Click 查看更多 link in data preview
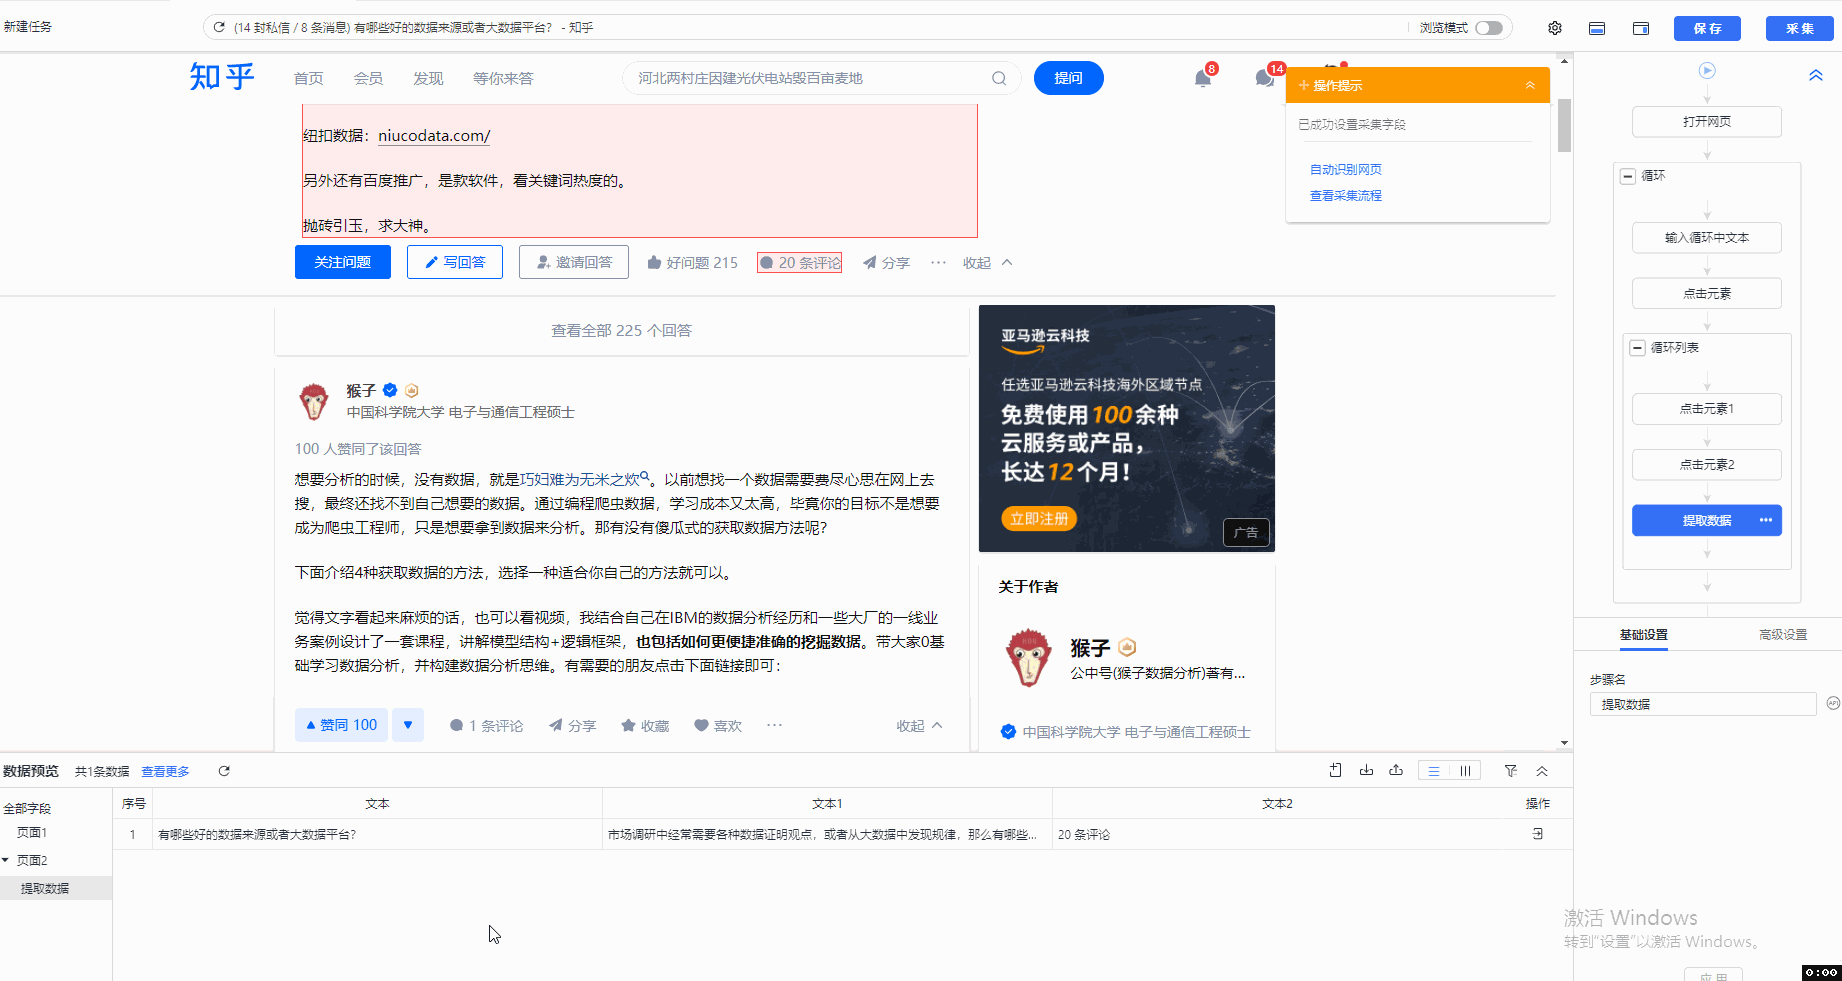 tap(165, 771)
